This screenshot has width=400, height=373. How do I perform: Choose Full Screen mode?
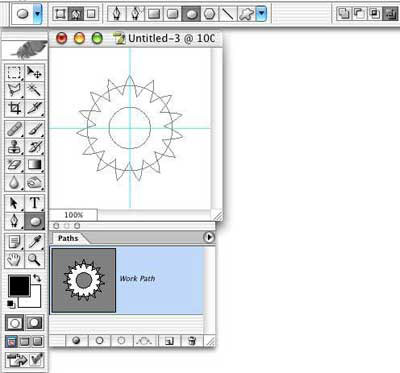click(x=37, y=341)
